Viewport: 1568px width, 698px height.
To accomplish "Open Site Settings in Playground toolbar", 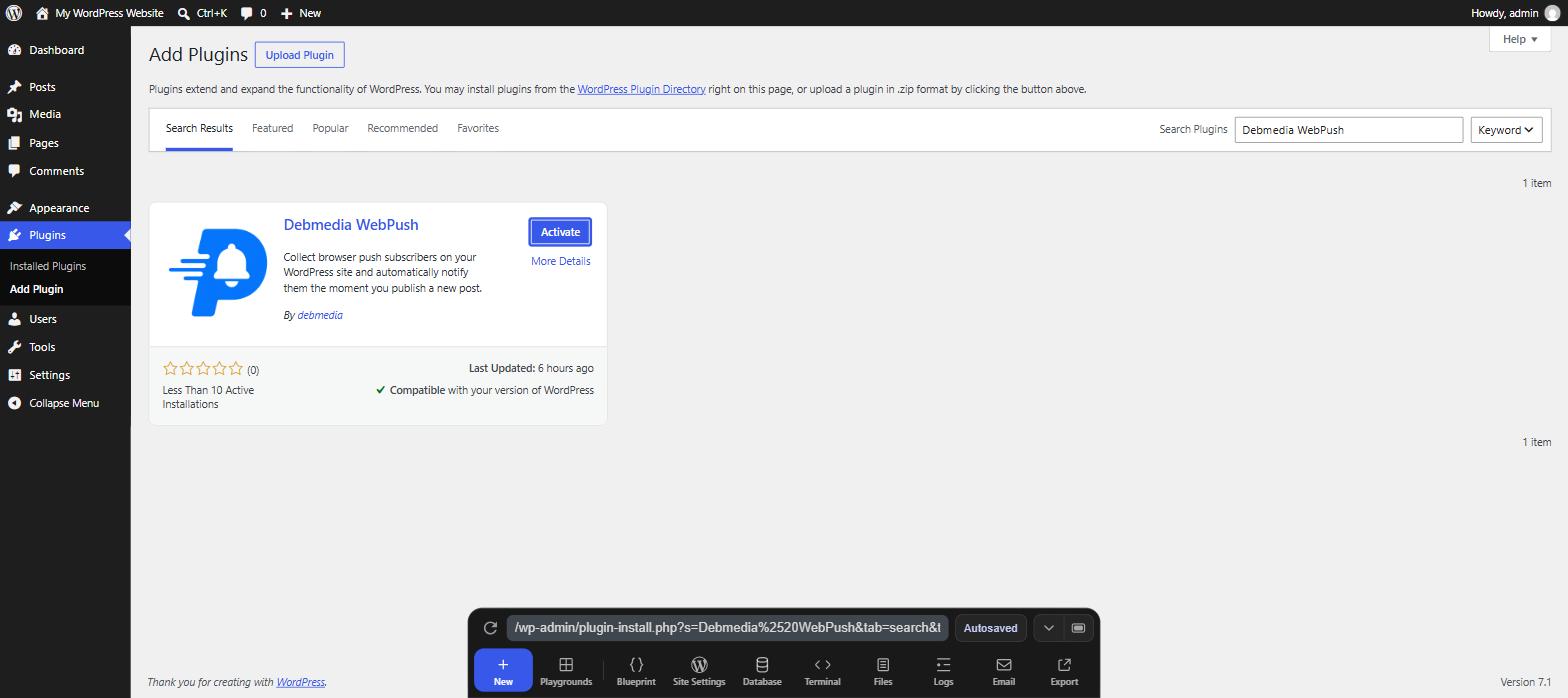I will [699, 671].
